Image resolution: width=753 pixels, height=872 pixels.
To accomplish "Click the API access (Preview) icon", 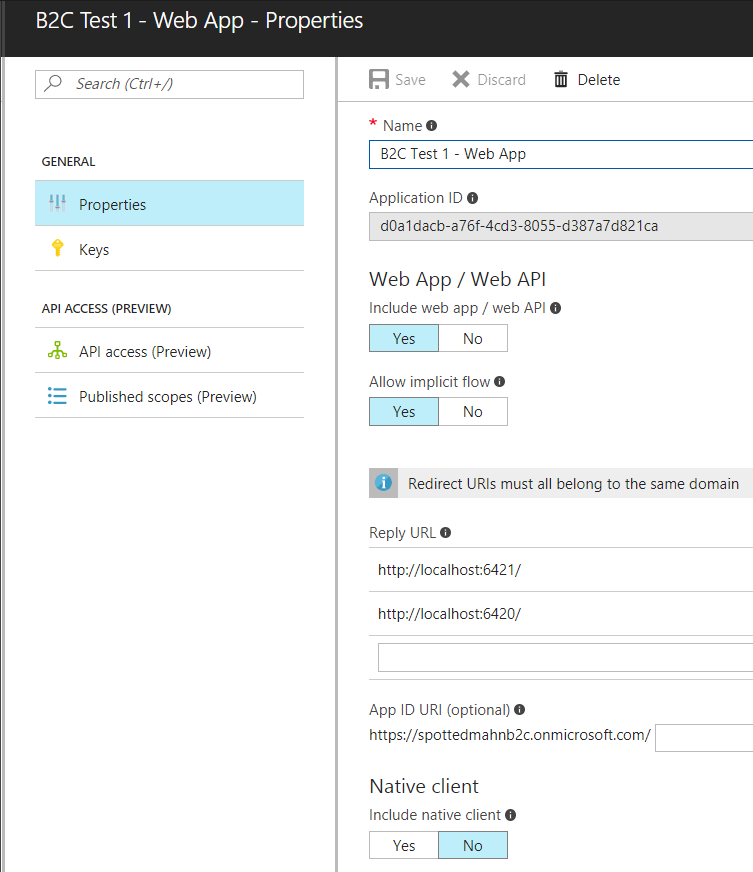I will click(x=57, y=351).
